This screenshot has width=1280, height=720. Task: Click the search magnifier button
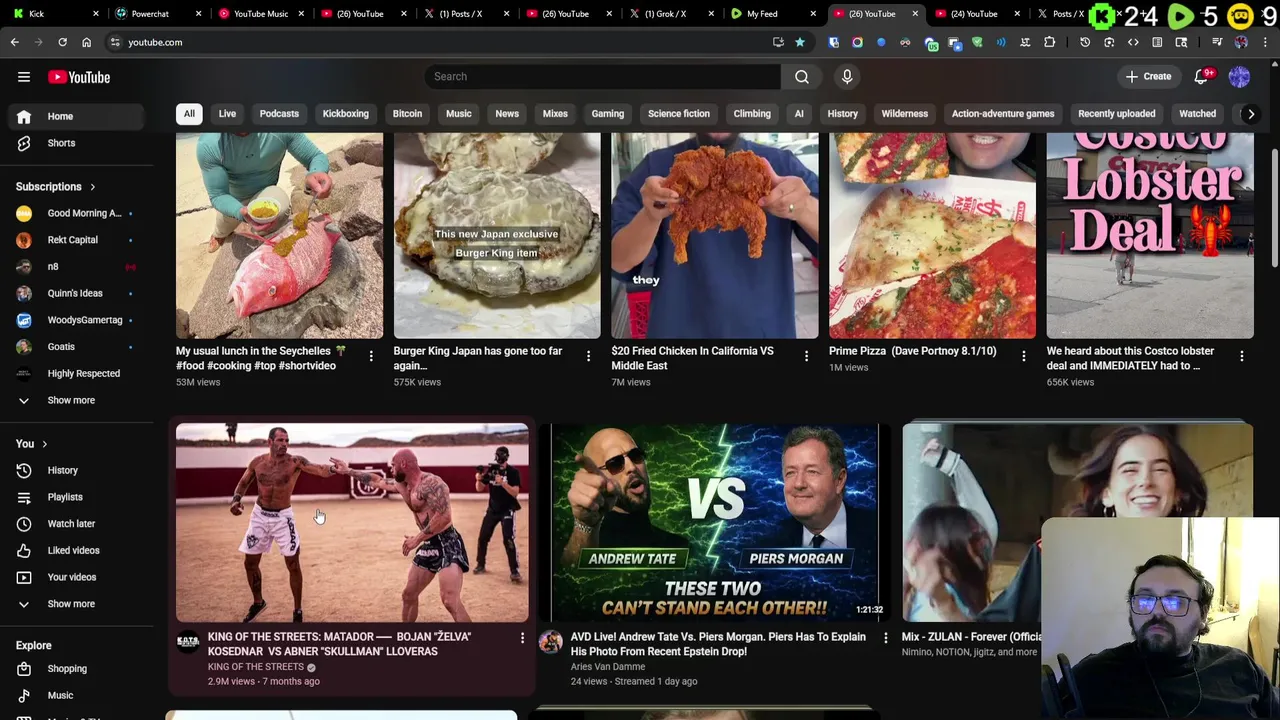coord(802,77)
